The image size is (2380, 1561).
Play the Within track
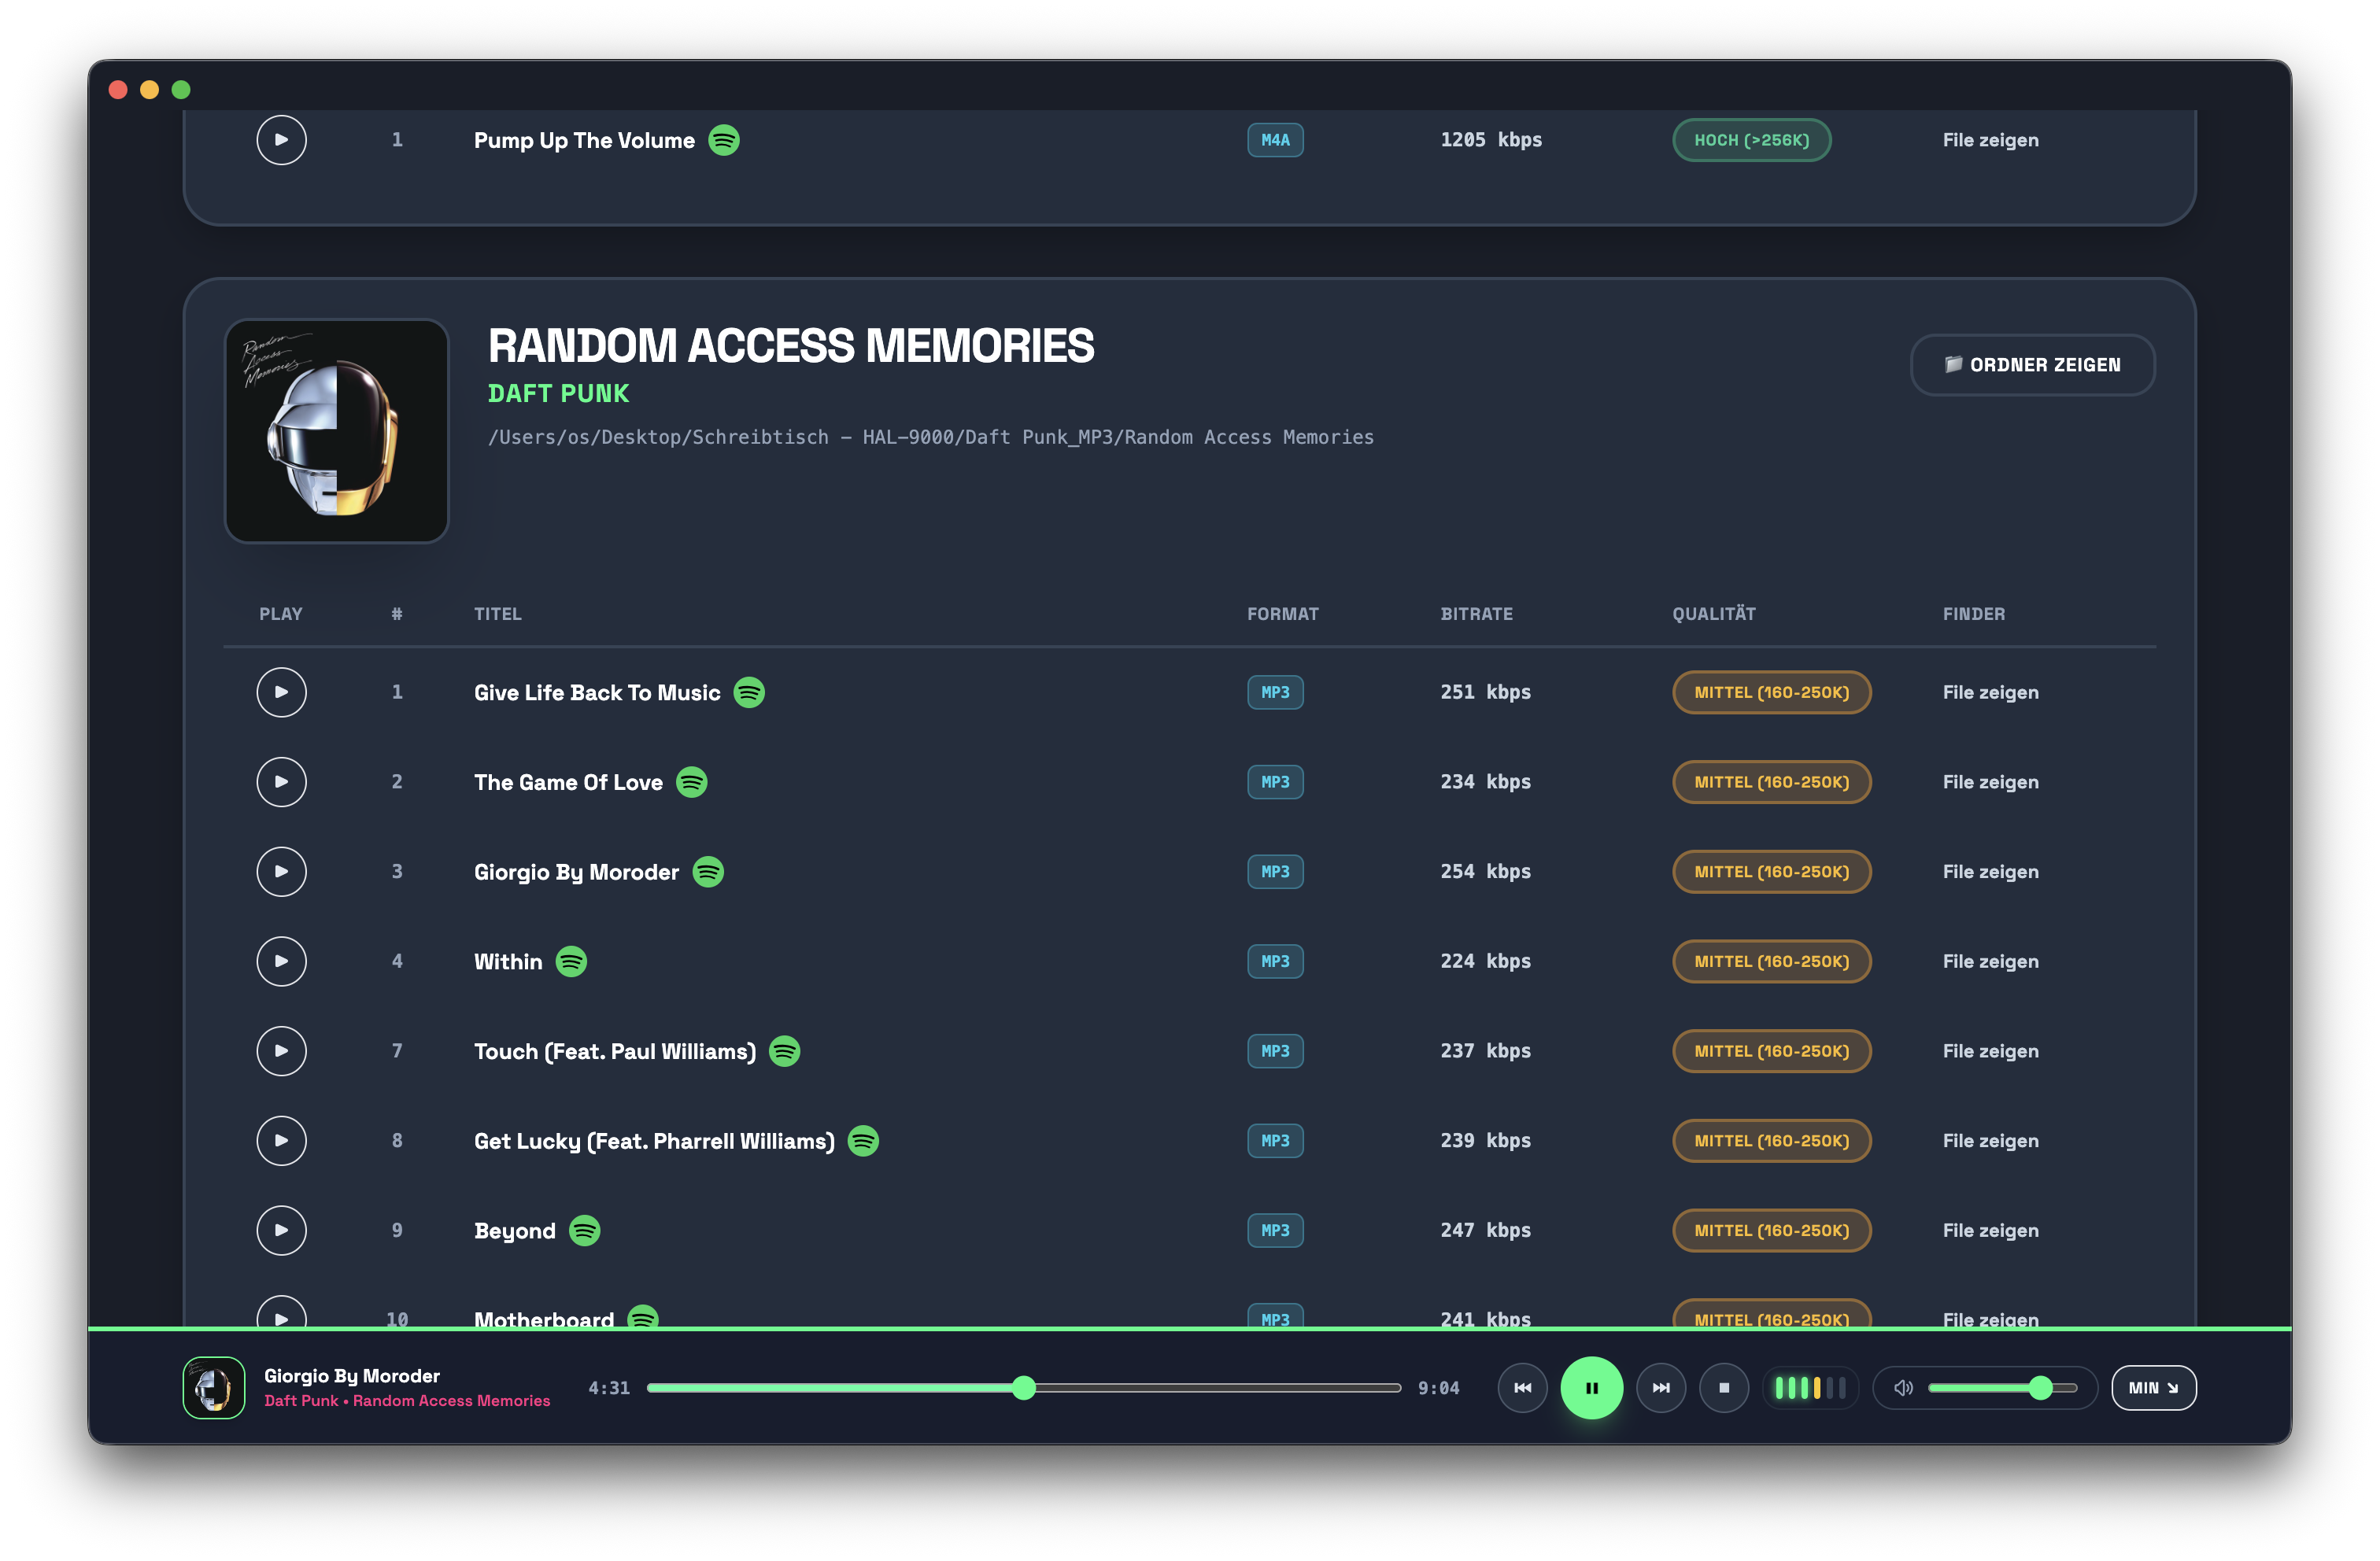click(x=281, y=961)
